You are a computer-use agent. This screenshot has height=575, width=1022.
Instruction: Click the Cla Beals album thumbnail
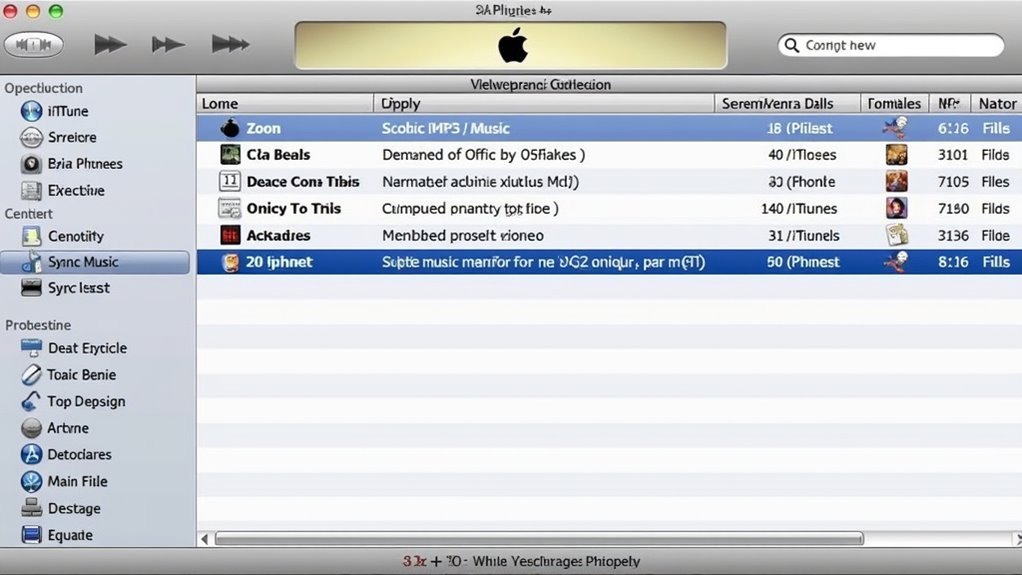coord(230,155)
